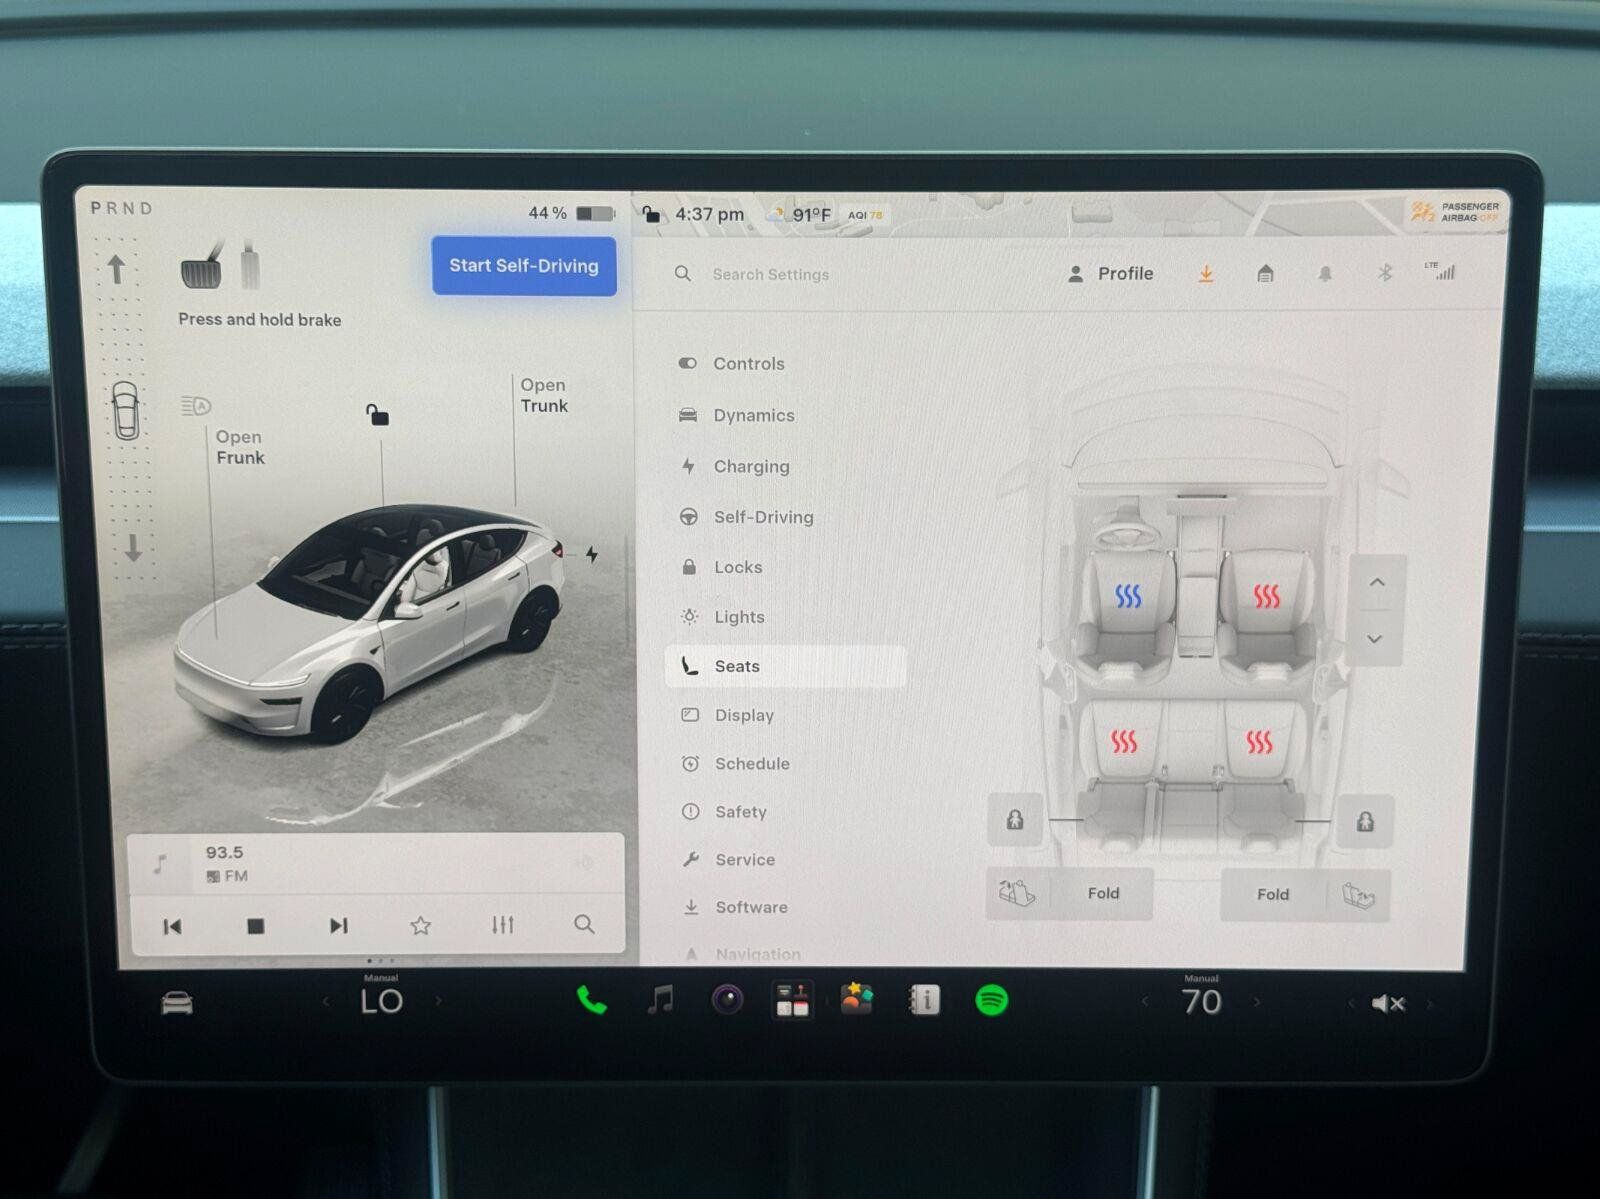Toggle driver seat cooling (blue waves)
The width and height of the screenshot is (1600, 1199).
tap(1128, 597)
